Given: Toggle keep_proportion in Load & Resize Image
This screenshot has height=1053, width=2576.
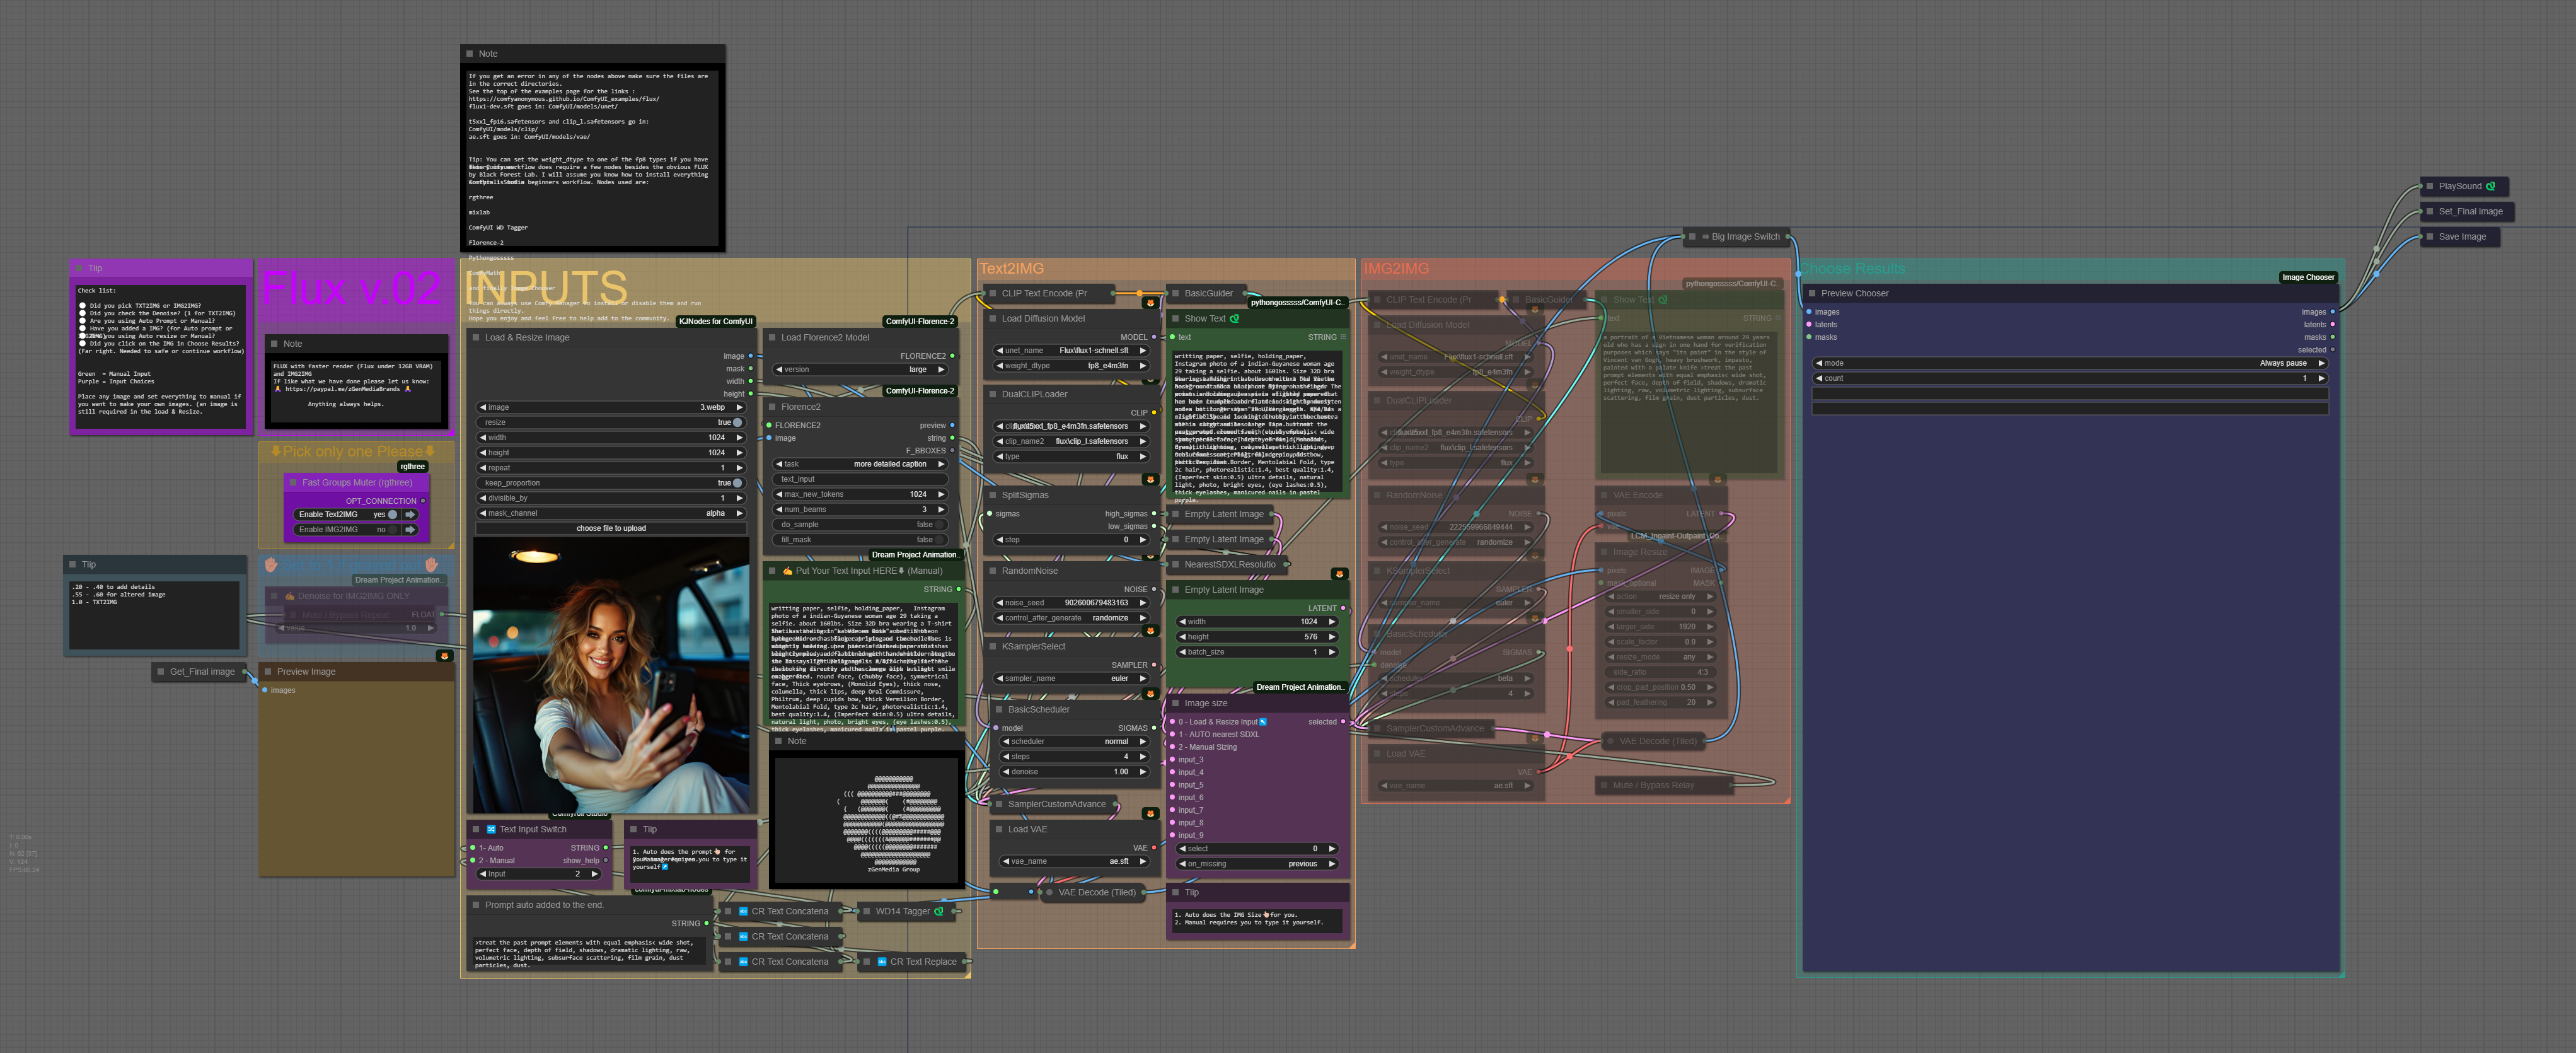Looking at the screenshot, I should pos(737,483).
